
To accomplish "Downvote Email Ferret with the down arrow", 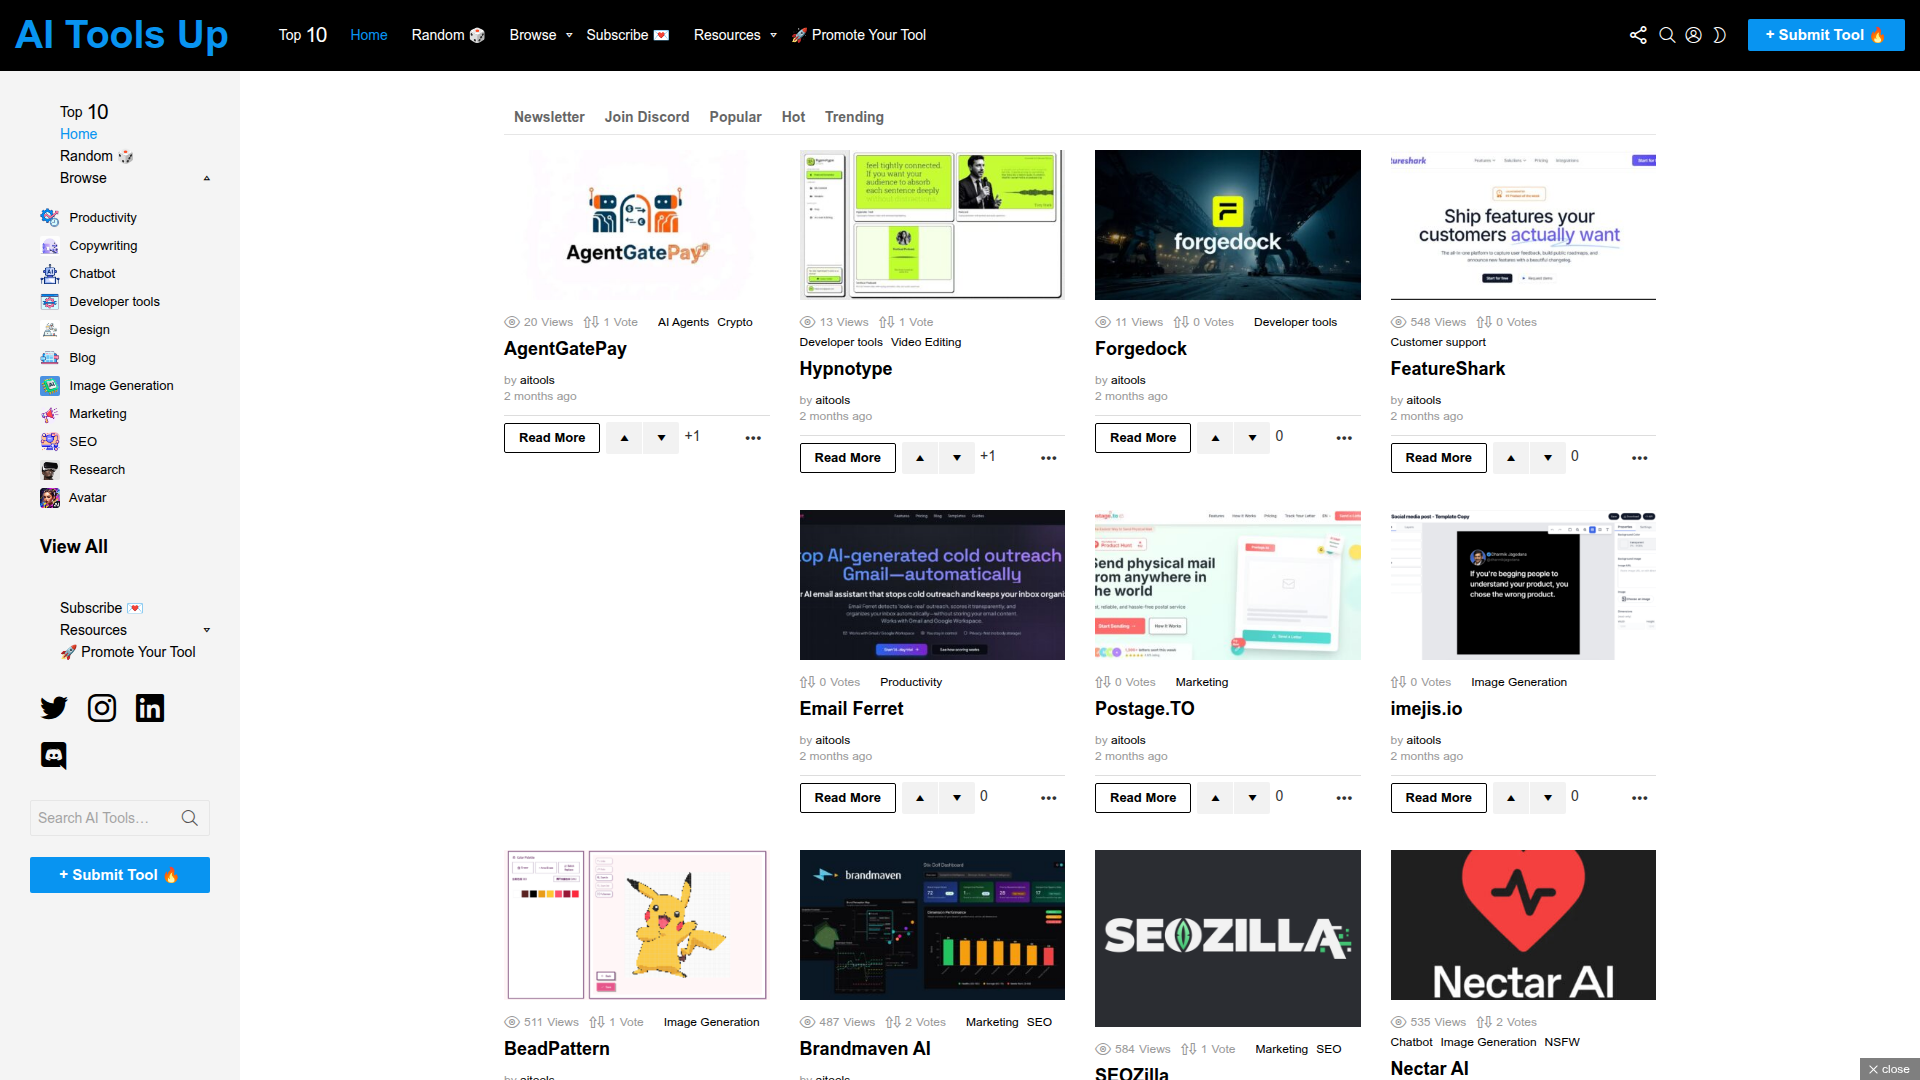I will coord(957,798).
